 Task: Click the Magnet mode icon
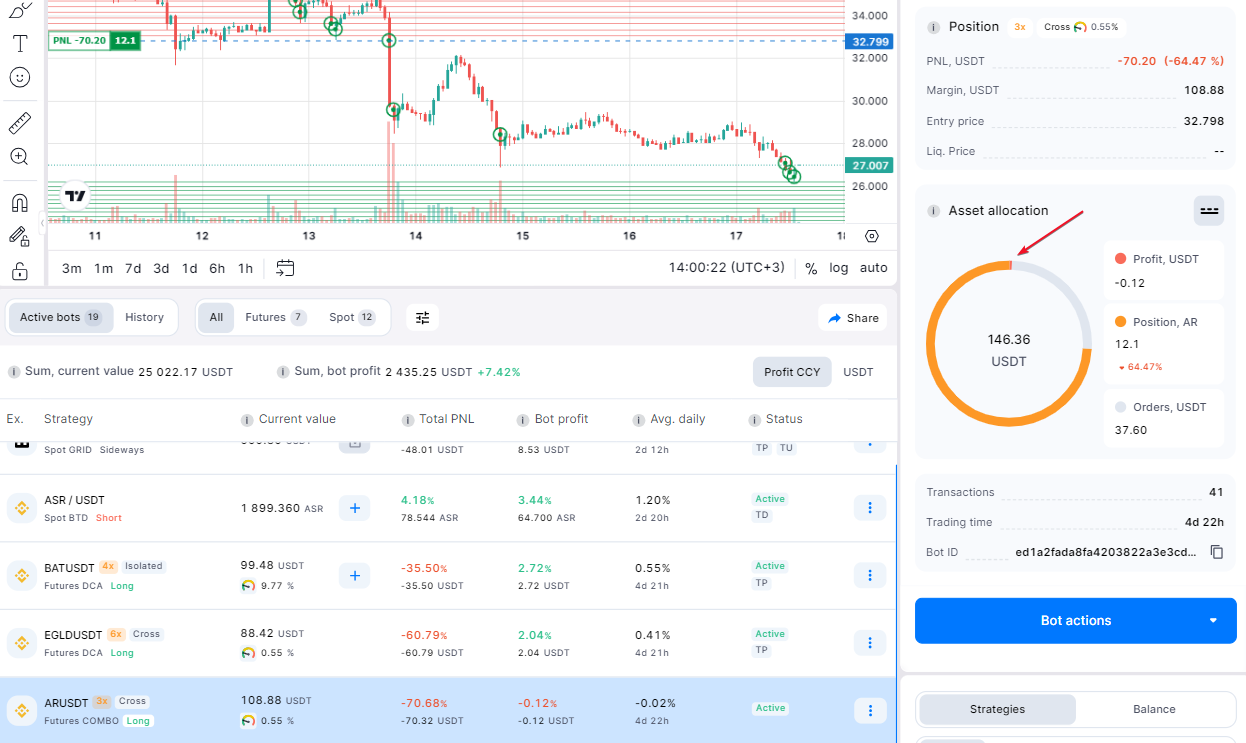tap(19, 203)
